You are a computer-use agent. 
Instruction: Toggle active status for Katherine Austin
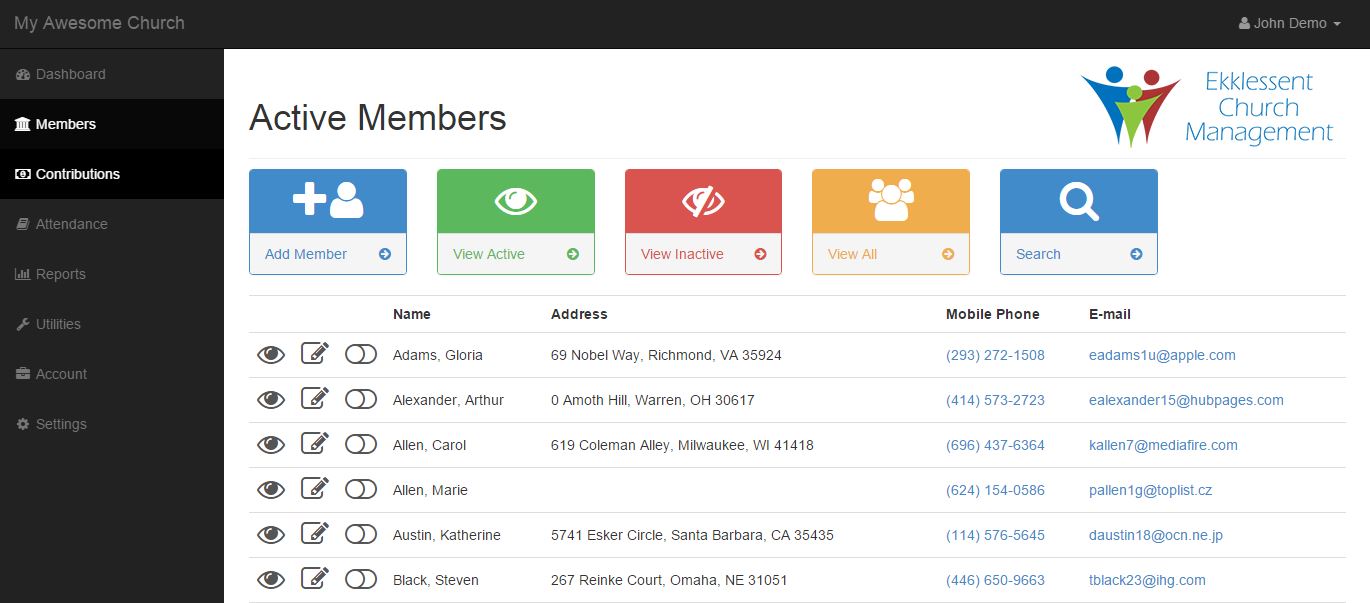point(361,535)
